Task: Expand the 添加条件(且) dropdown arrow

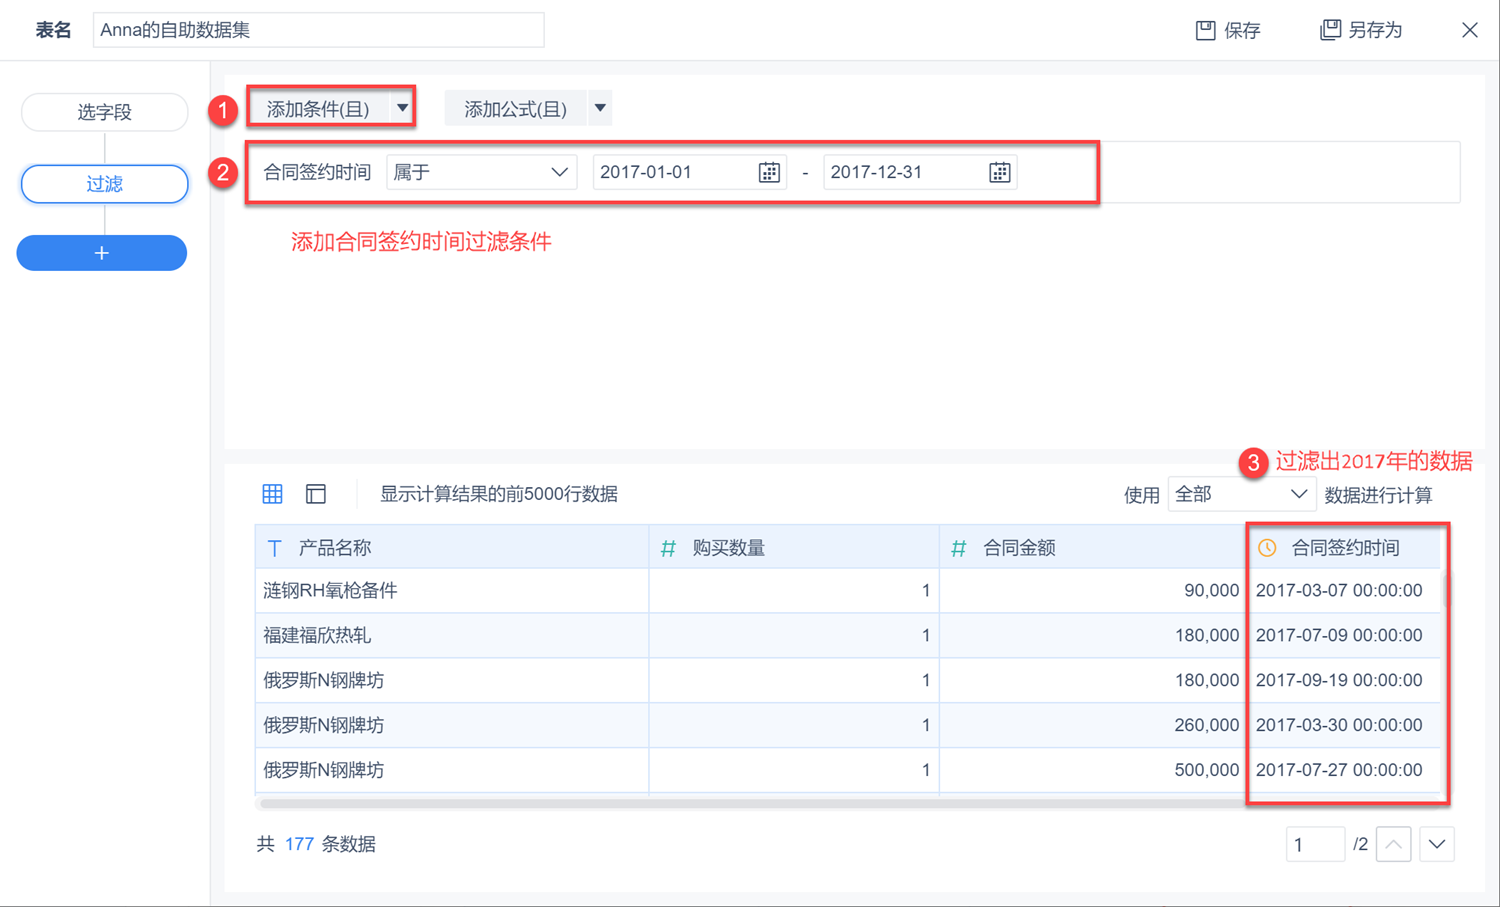Action: [x=402, y=108]
